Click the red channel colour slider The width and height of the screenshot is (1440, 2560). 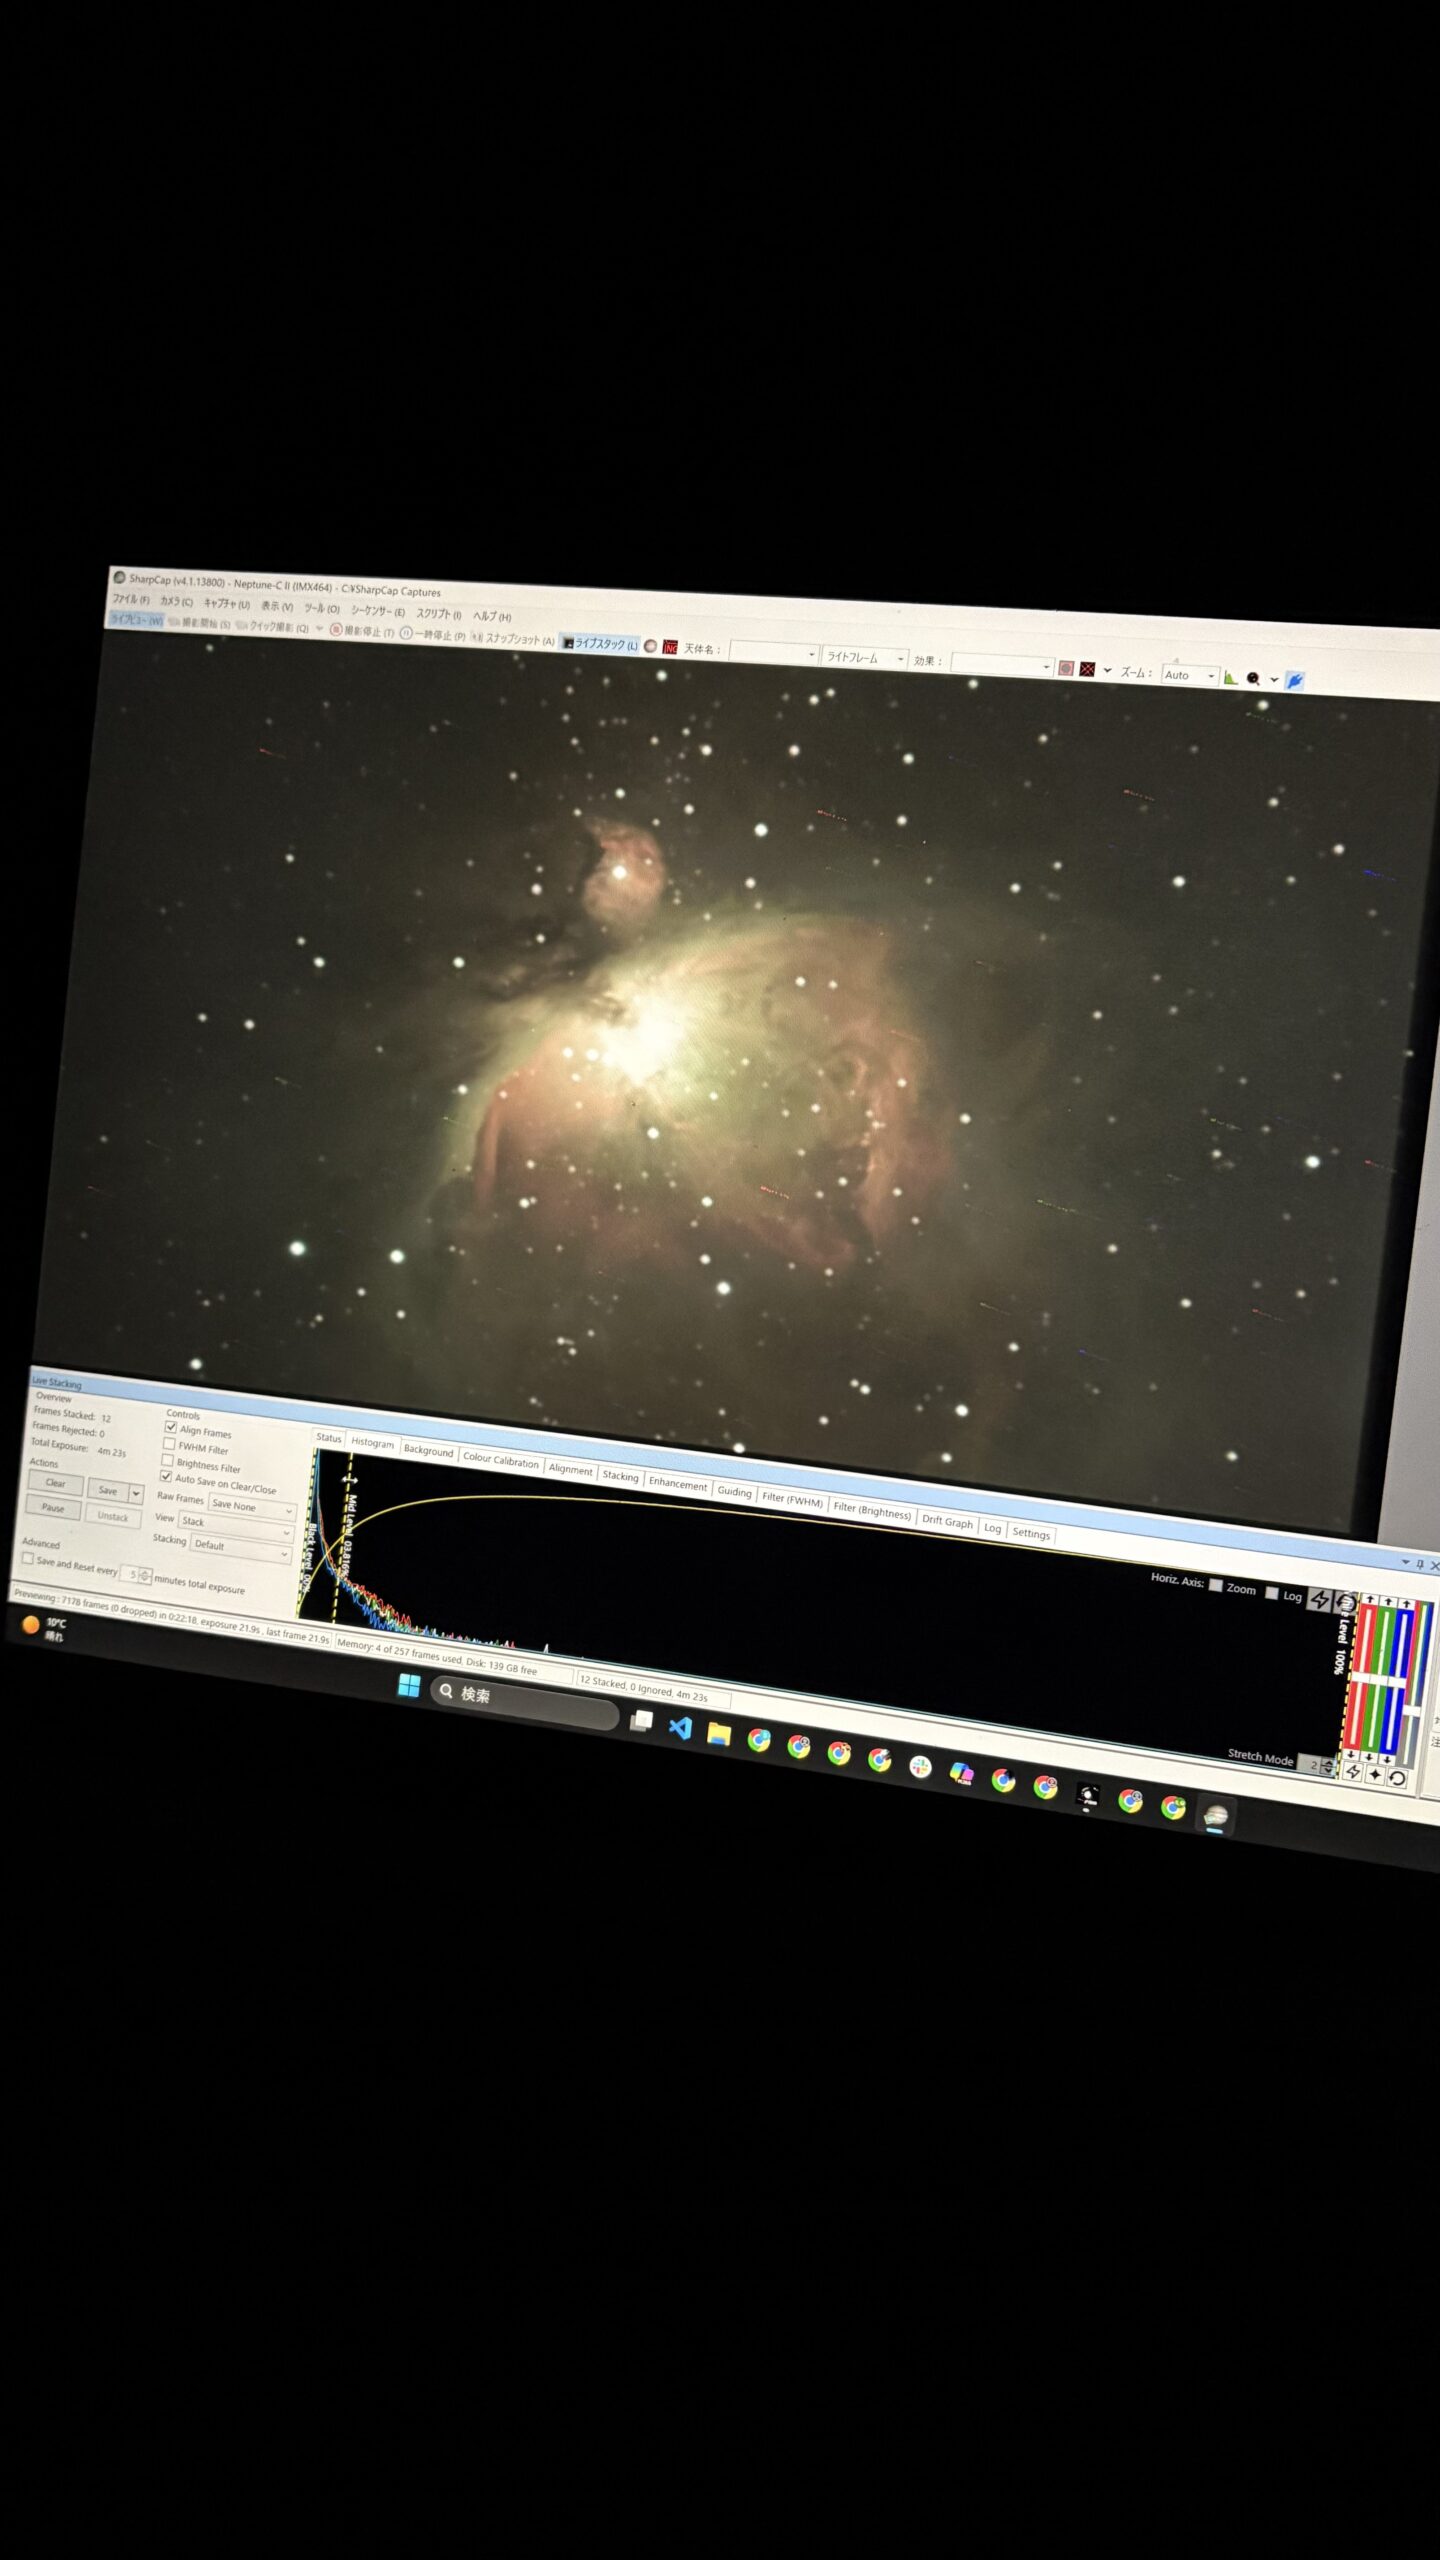pyautogui.click(x=1363, y=1680)
